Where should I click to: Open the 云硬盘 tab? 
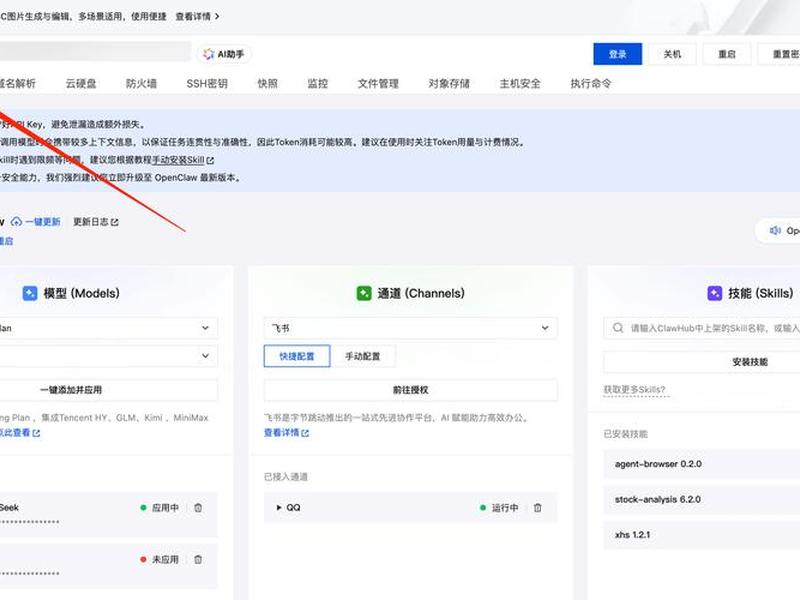[x=81, y=83]
